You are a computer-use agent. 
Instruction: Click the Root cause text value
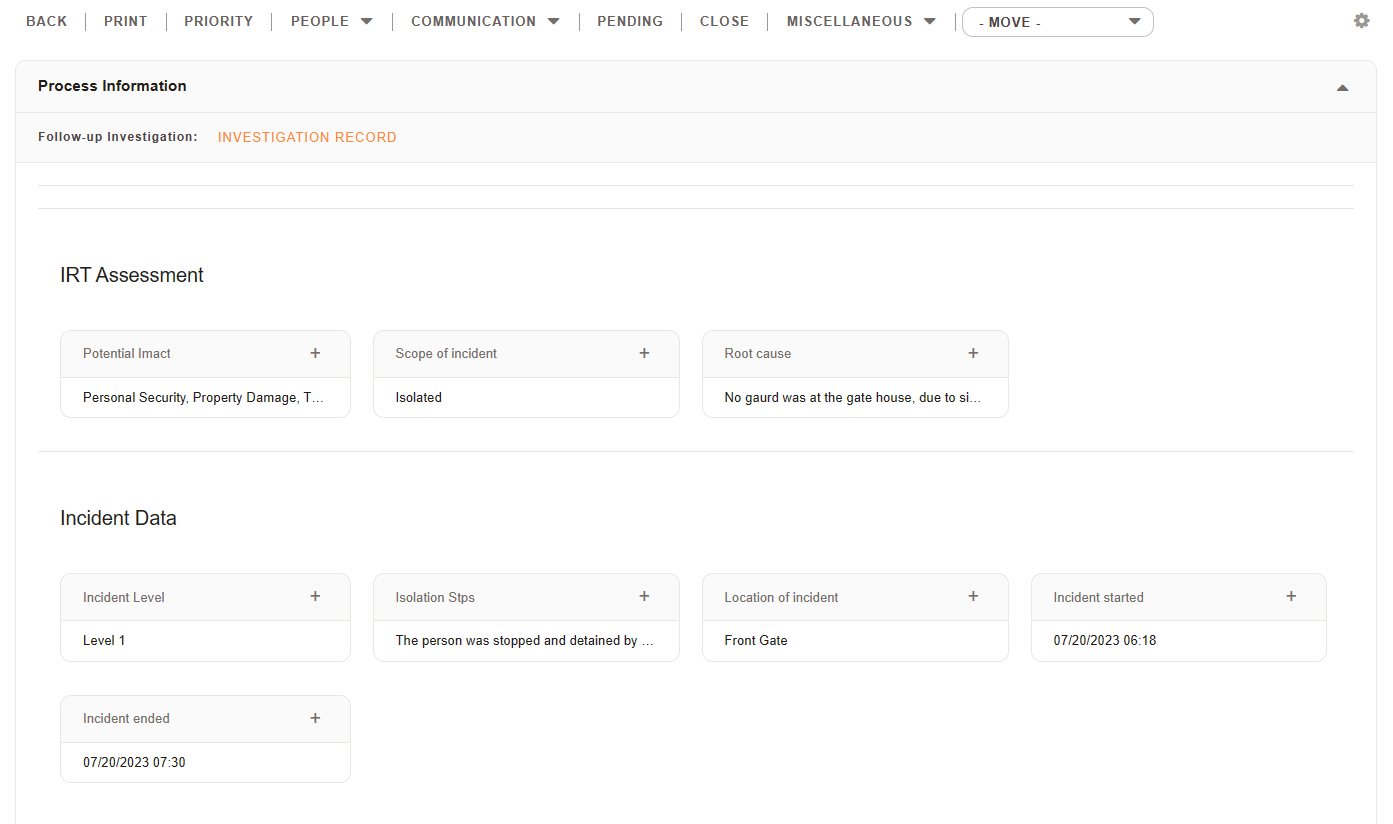pos(852,397)
